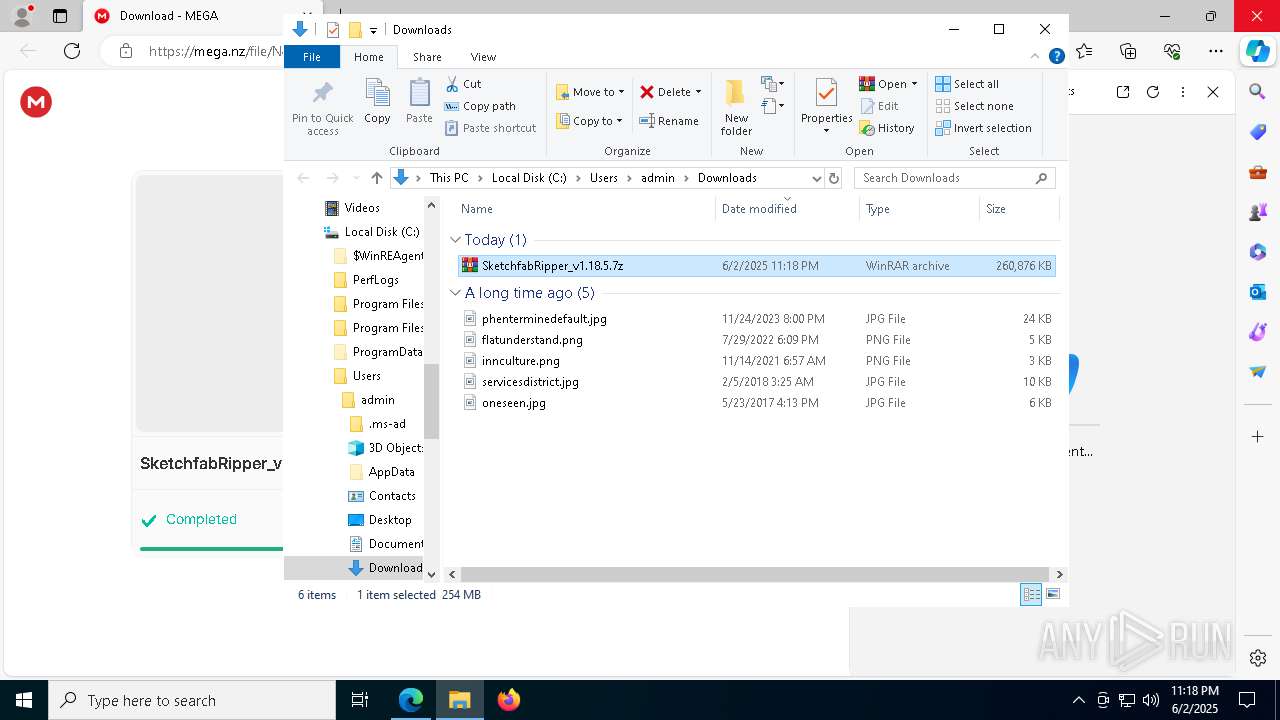Image resolution: width=1280 pixels, height=720 pixels.
Task: Click the Search Downloads field
Action: [x=954, y=178]
